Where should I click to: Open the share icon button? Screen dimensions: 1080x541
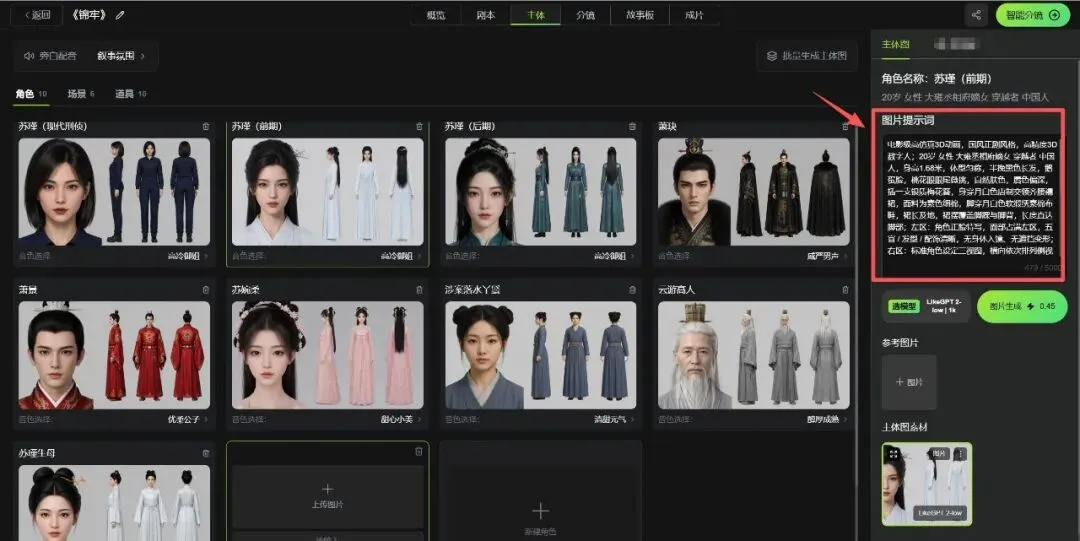click(x=976, y=15)
